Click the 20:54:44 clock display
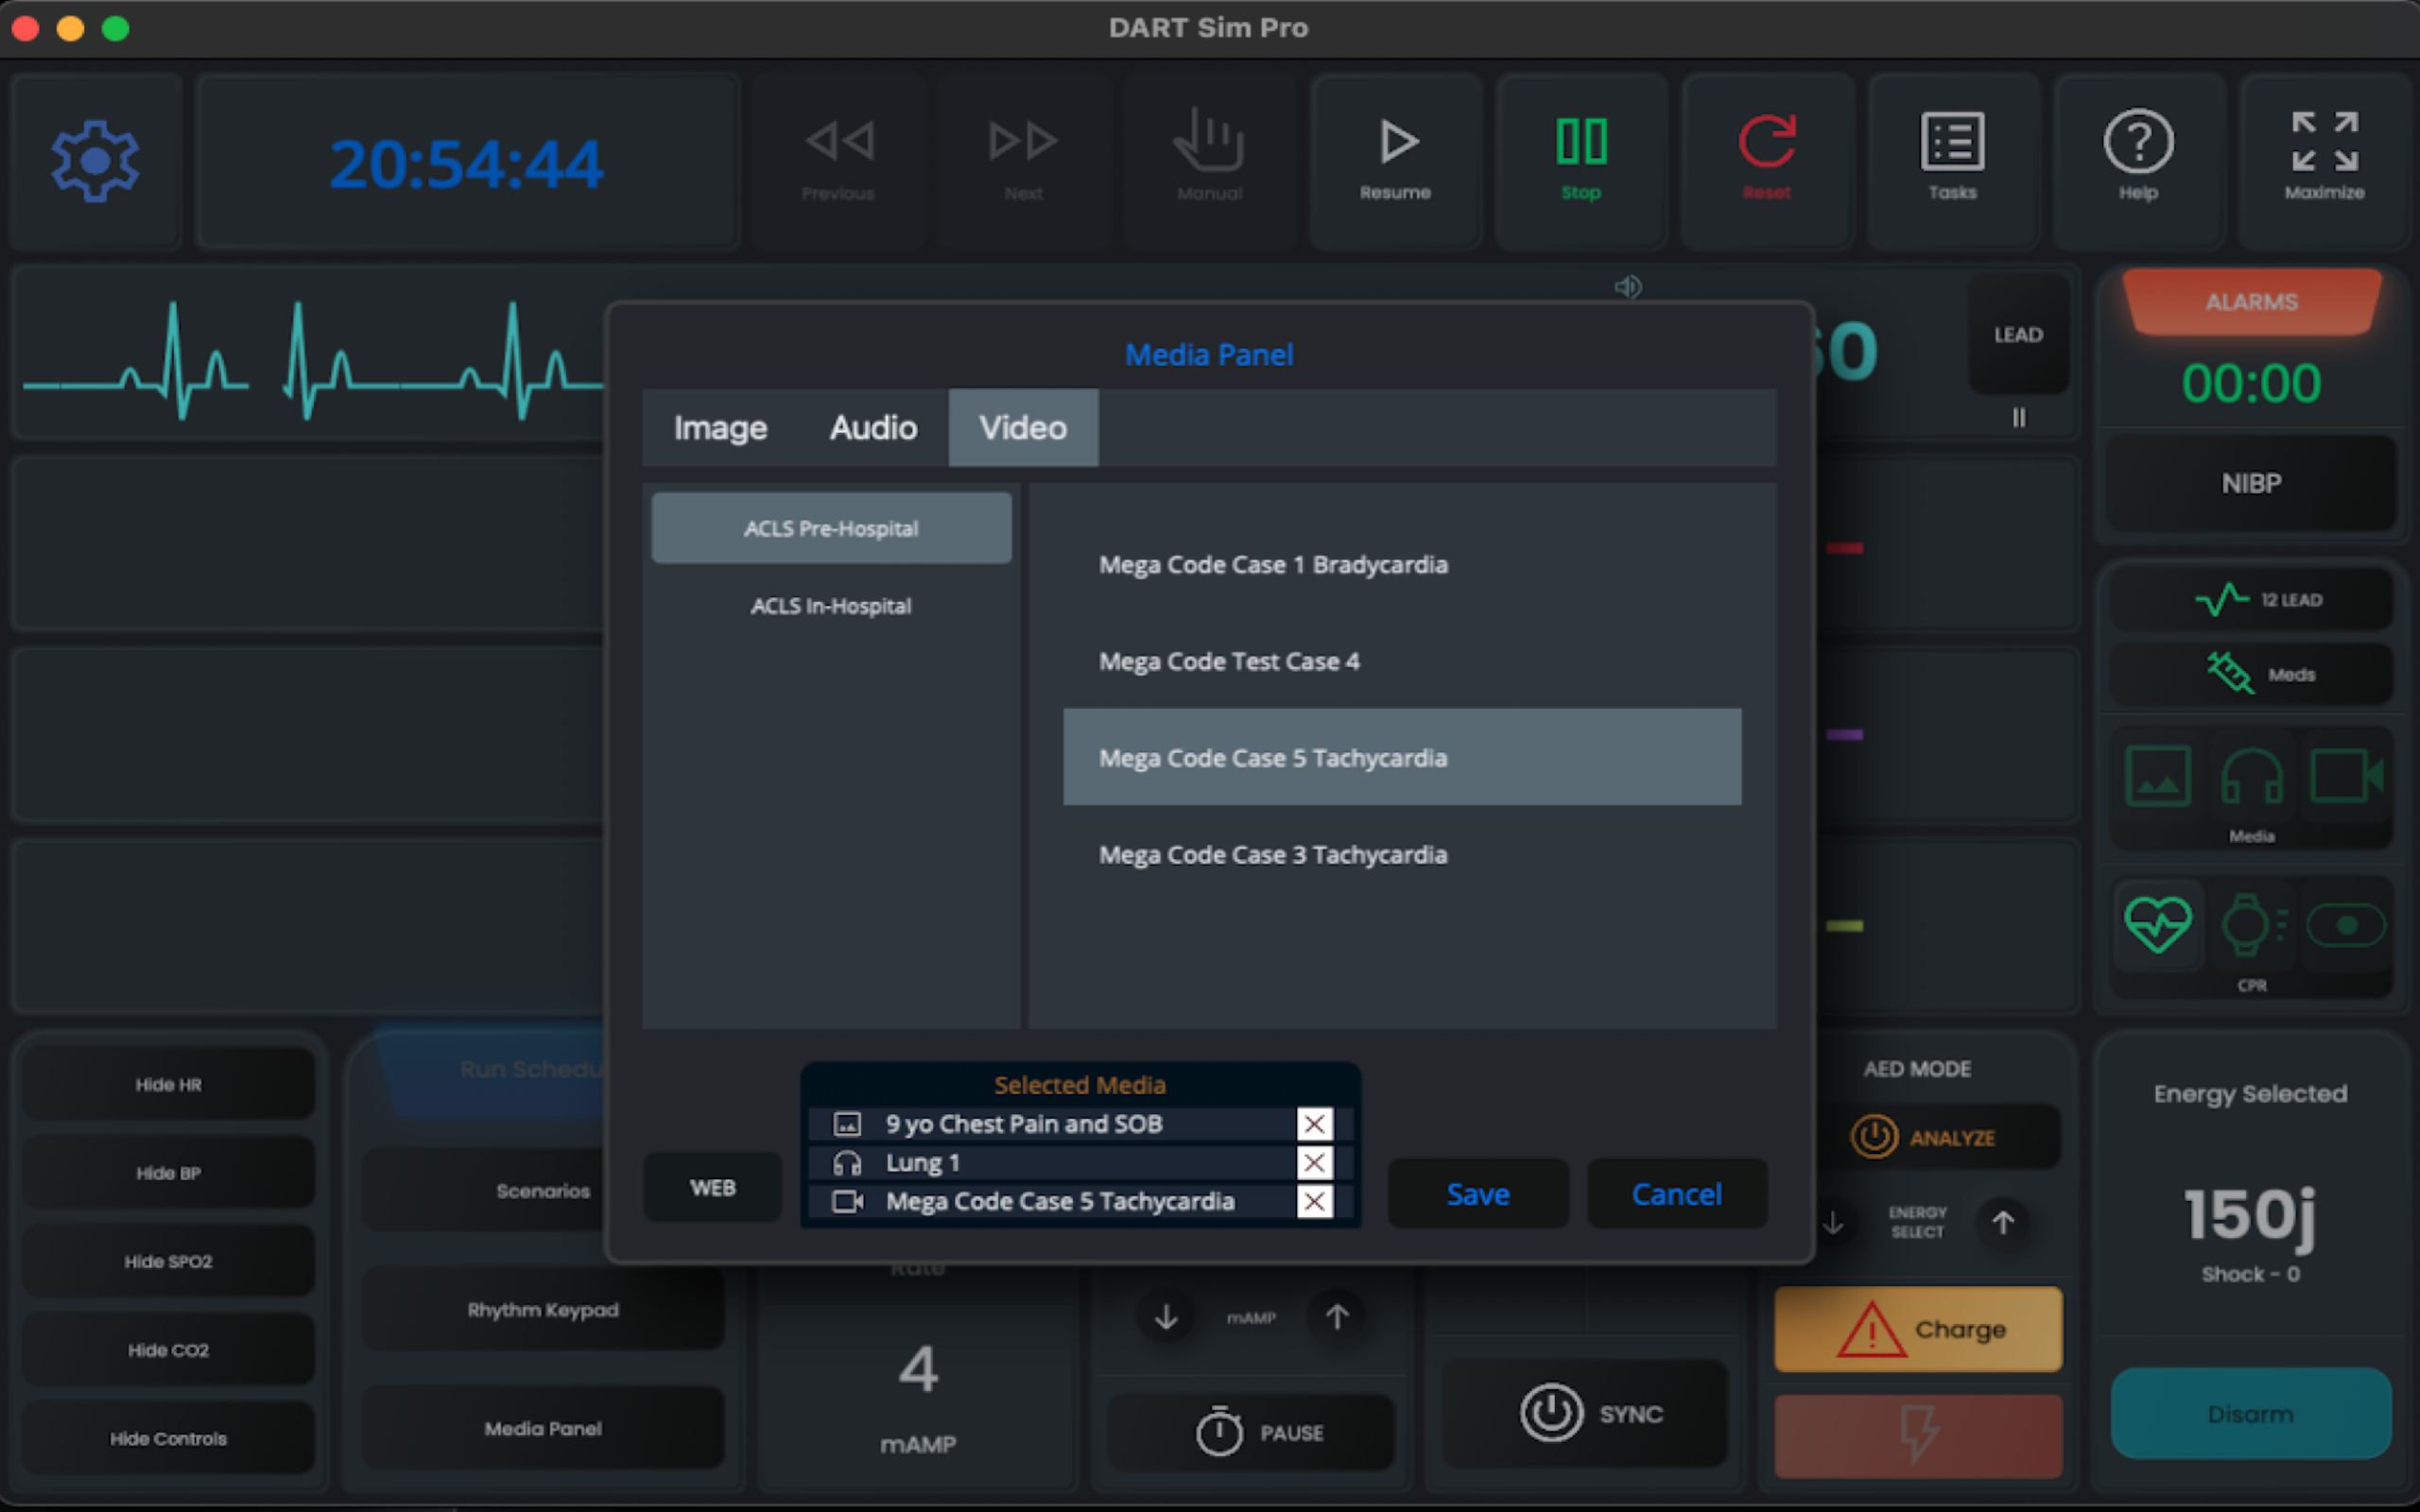Screen dimensions: 2420x1512 [x=467, y=163]
